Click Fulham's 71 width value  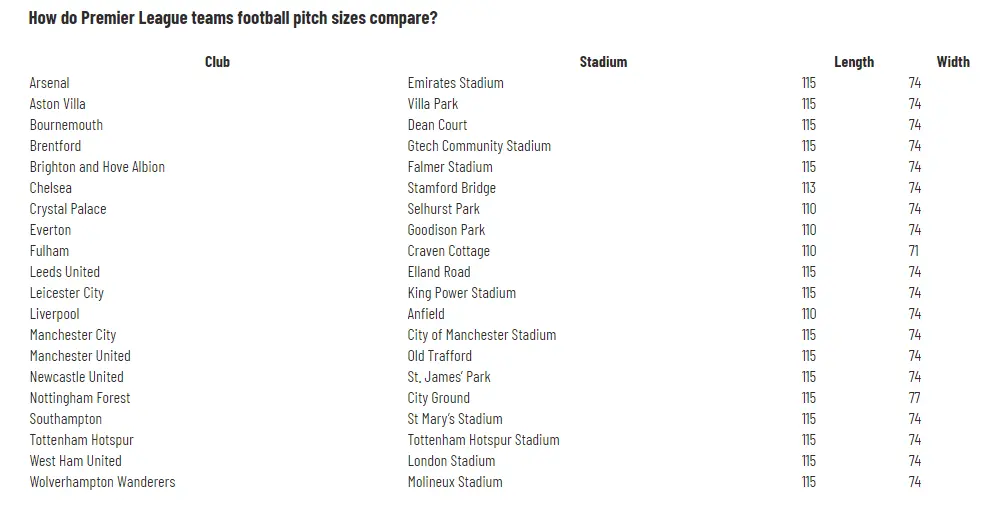click(913, 251)
